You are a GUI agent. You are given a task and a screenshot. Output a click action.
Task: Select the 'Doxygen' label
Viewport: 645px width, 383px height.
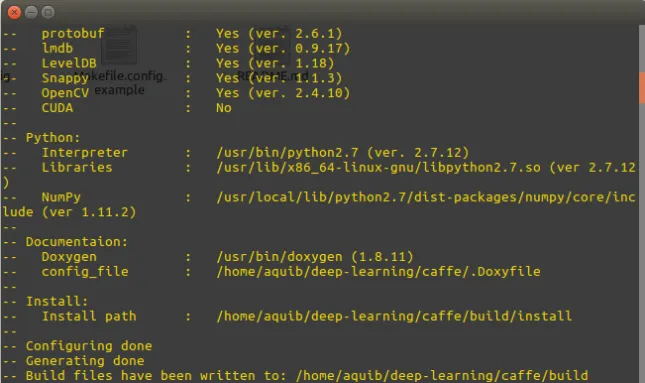[x=69, y=257]
